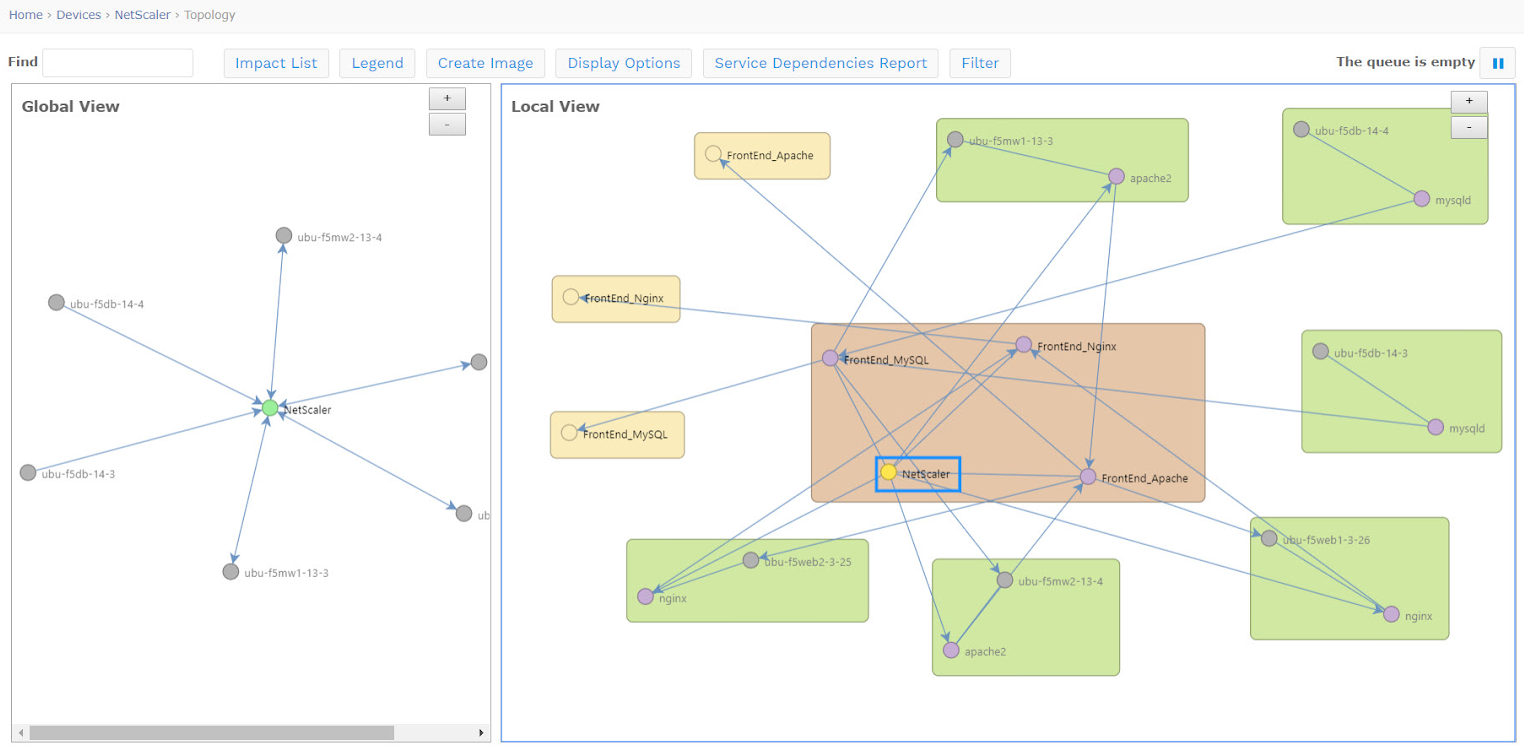Select FrontEnd_Nginx node in the yellow box

[571, 297]
